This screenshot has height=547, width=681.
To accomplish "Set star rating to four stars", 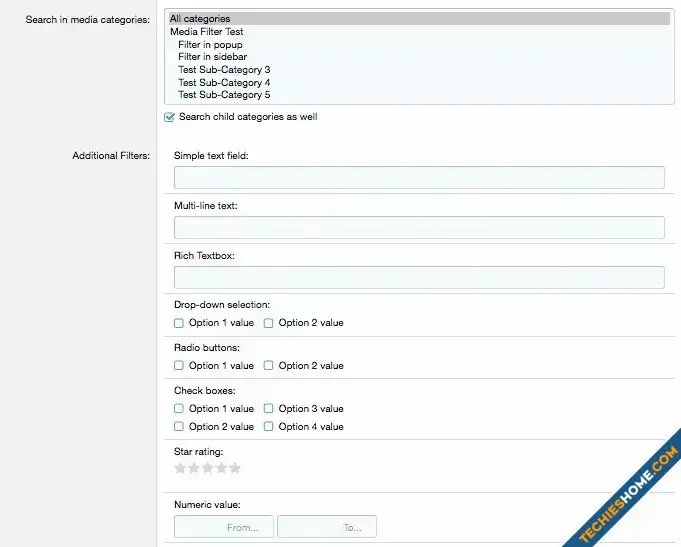I will coord(221,468).
